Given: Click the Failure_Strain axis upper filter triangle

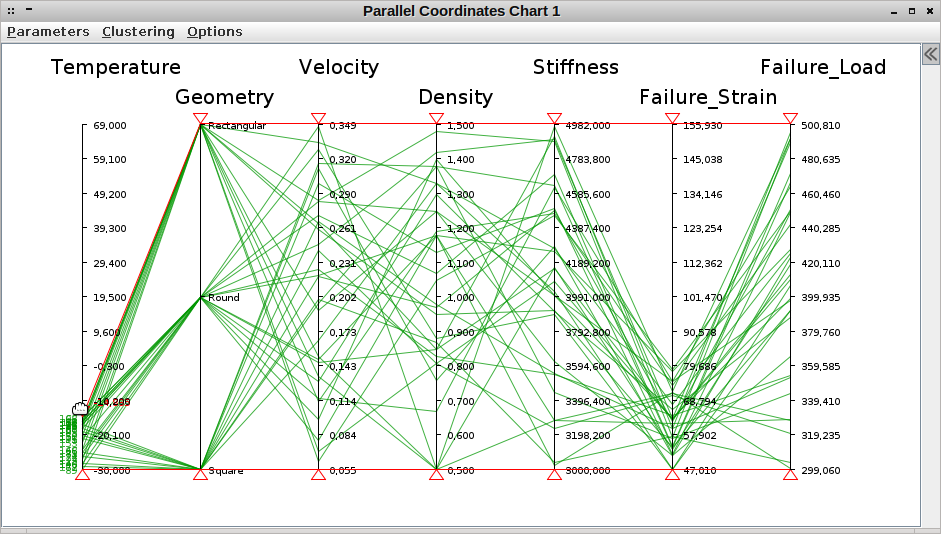Looking at the screenshot, I should (x=673, y=118).
